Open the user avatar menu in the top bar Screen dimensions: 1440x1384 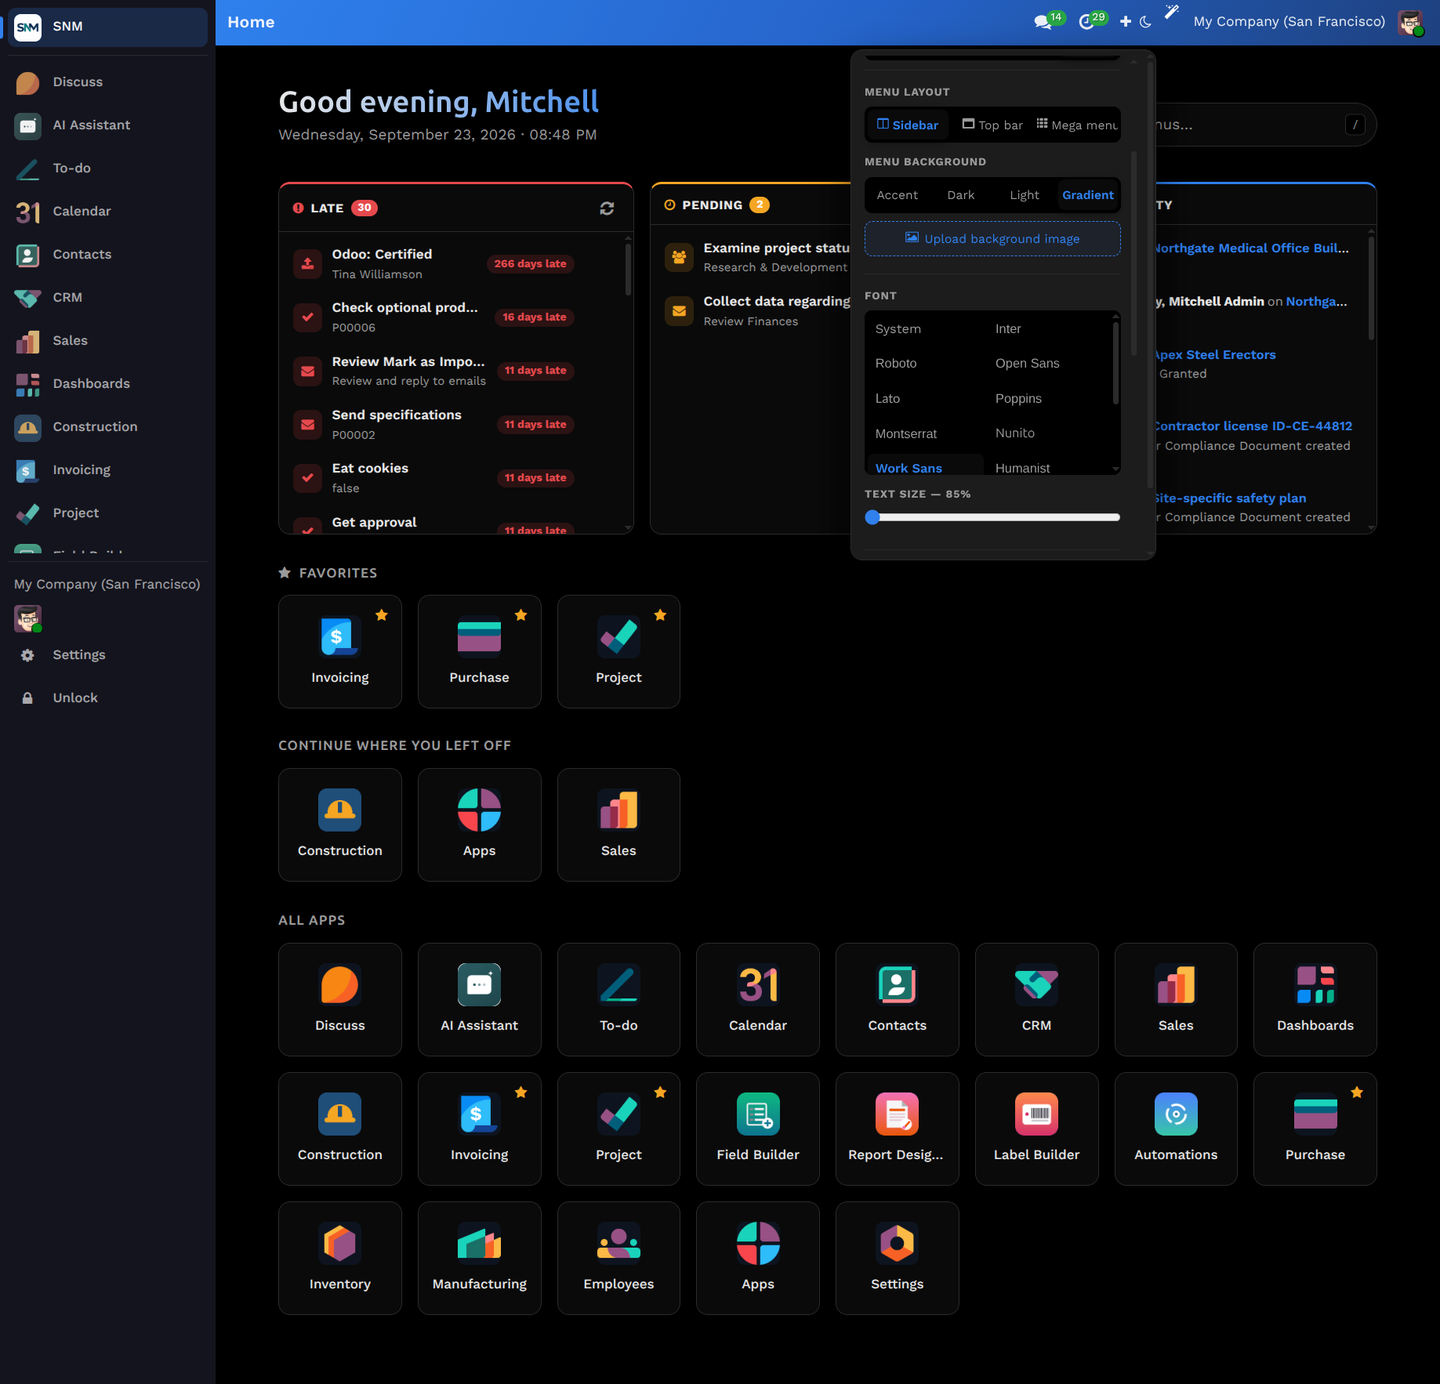[x=1411, y=22]
